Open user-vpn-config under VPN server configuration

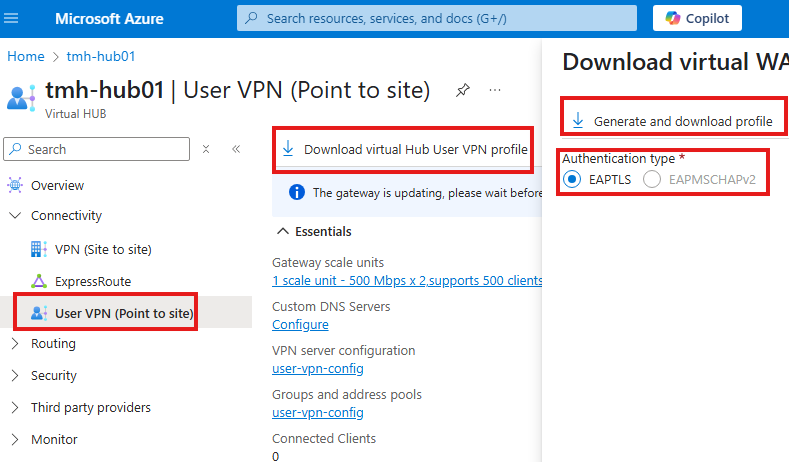(318, 368)
